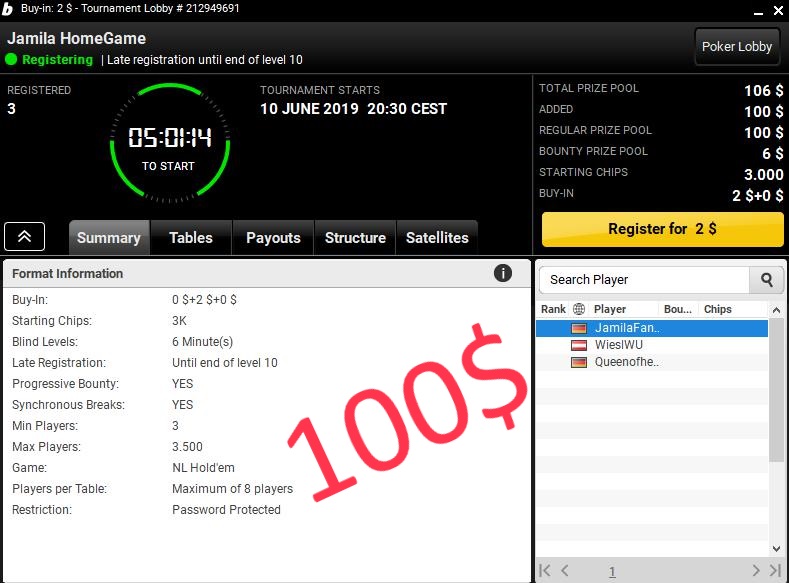Click 'Until end of level 10' value
789x583 pixels.
click(x=224, y=363)
